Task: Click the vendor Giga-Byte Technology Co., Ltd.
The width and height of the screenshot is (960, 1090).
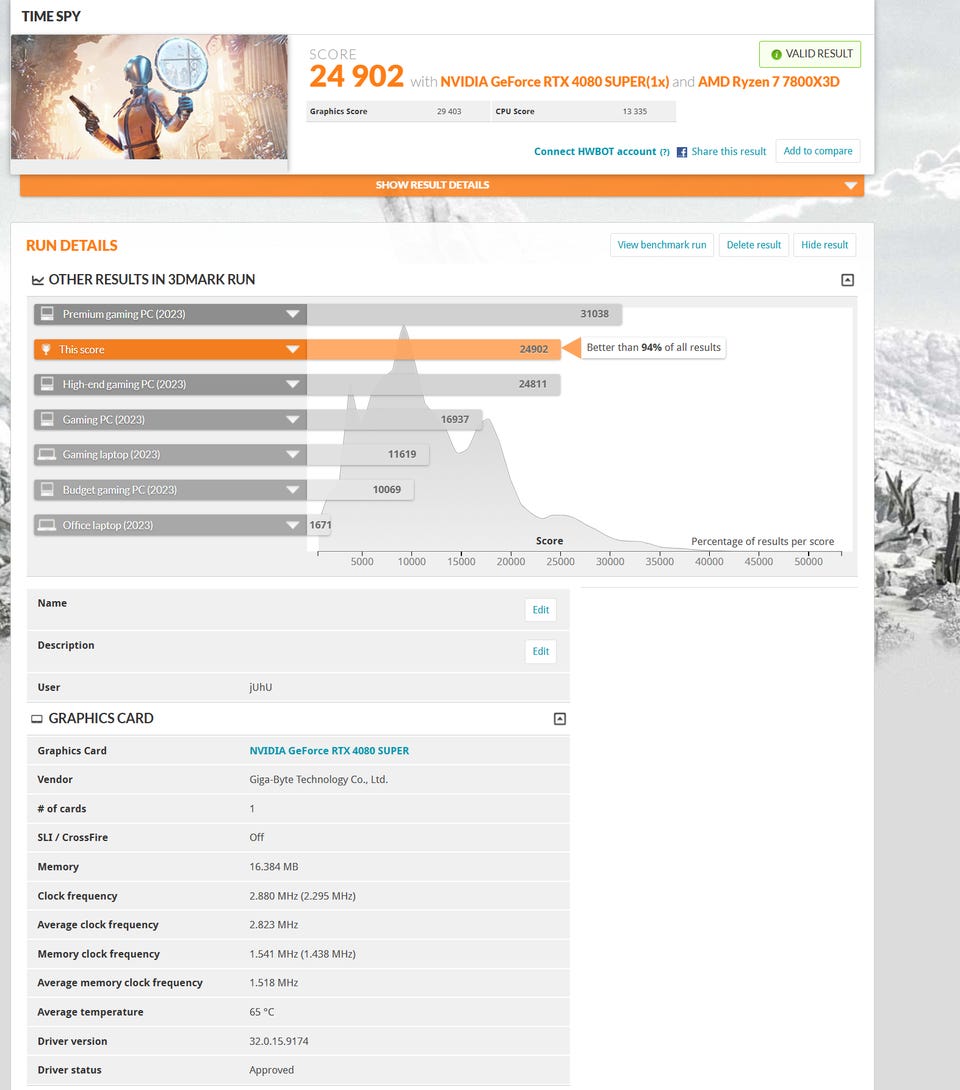Action: 318,780
